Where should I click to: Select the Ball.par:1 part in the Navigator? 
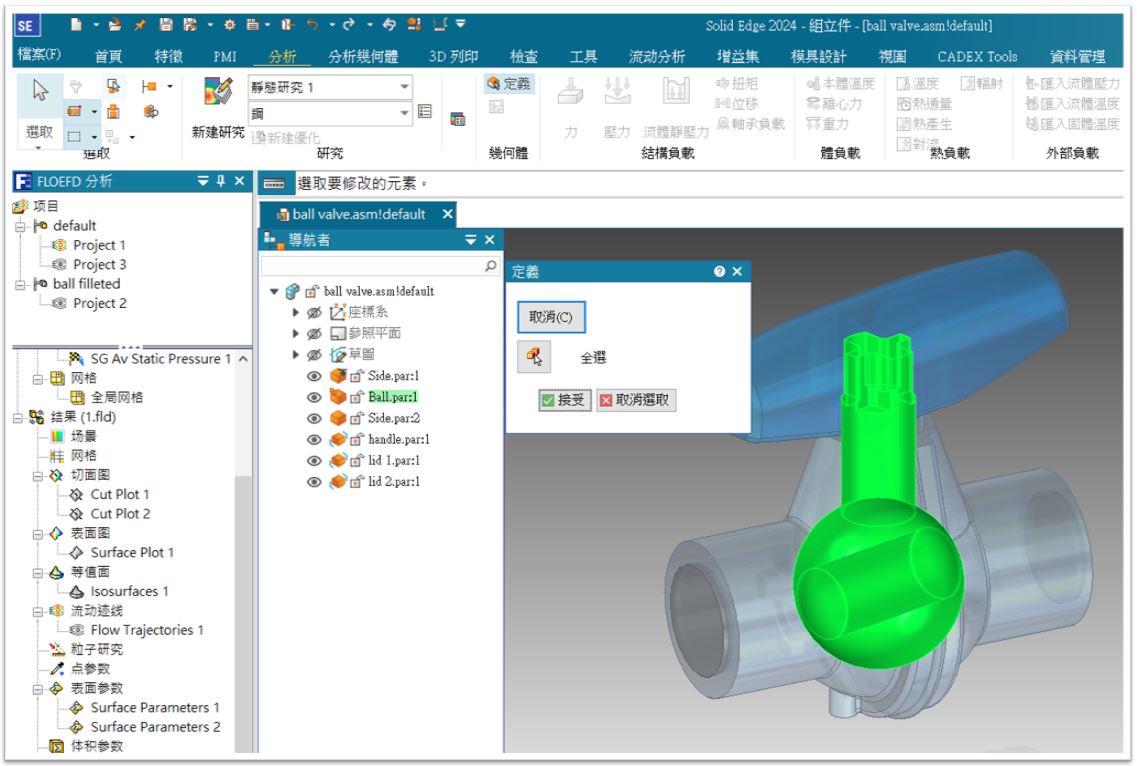tap(392, 397)
